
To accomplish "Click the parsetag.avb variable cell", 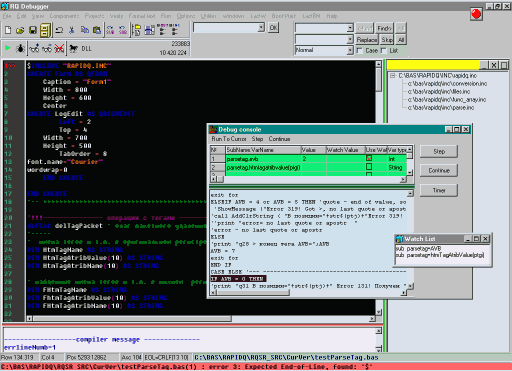I will click(x=263, y=159).
